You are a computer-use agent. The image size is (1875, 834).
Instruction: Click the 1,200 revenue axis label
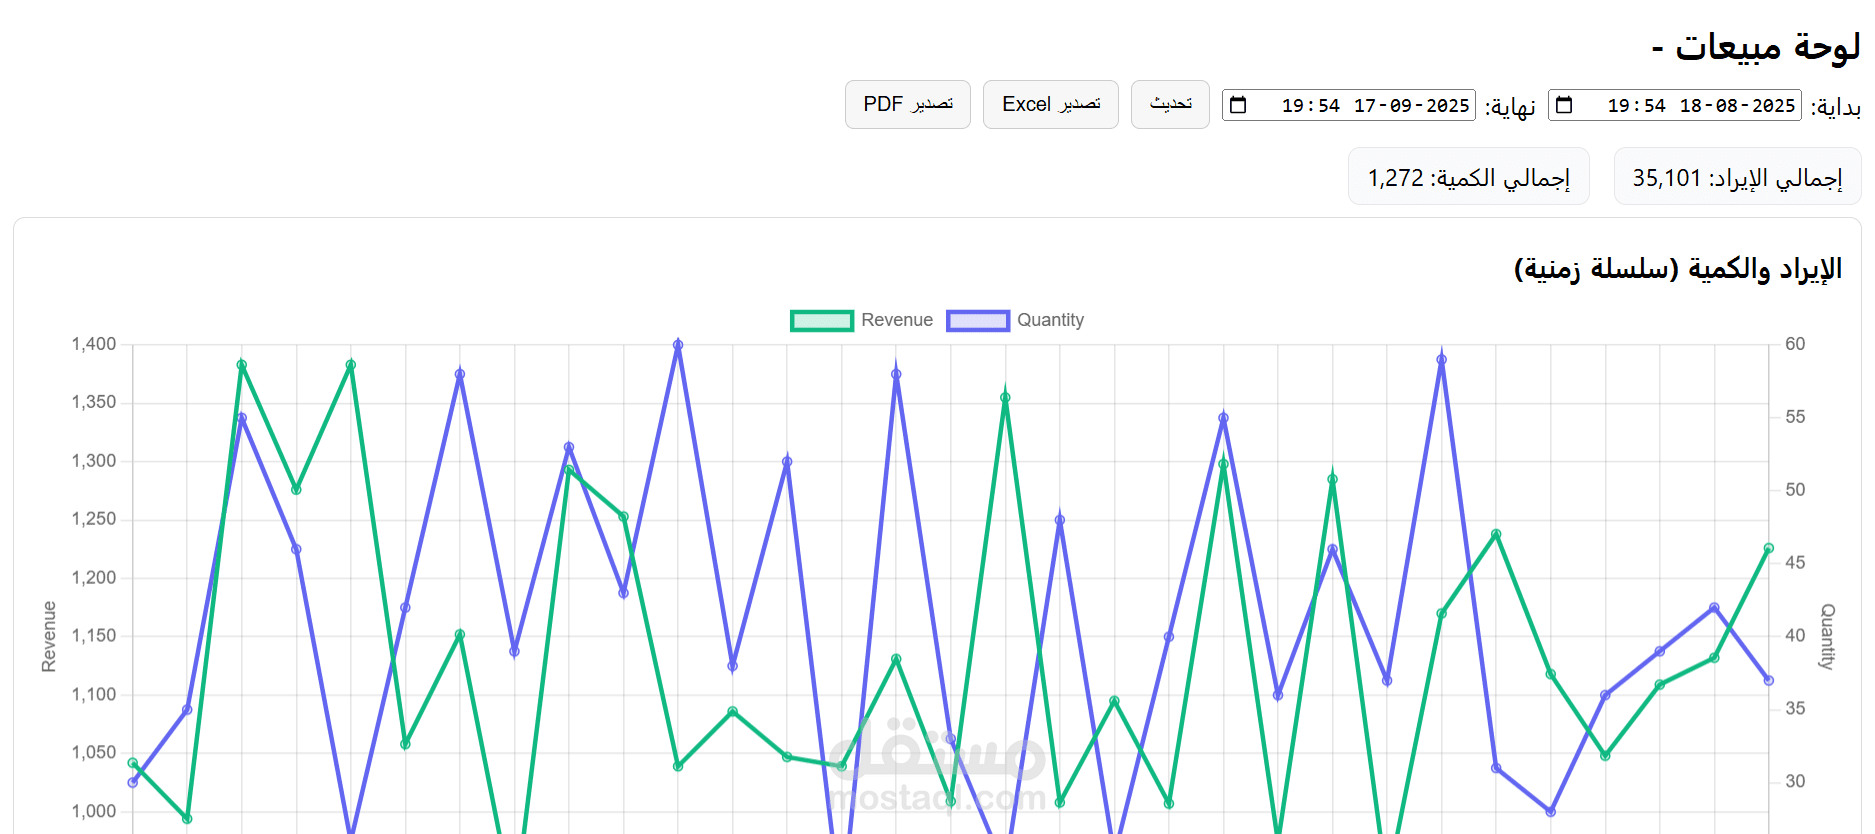pyautogui.click(x=94, y=578)
